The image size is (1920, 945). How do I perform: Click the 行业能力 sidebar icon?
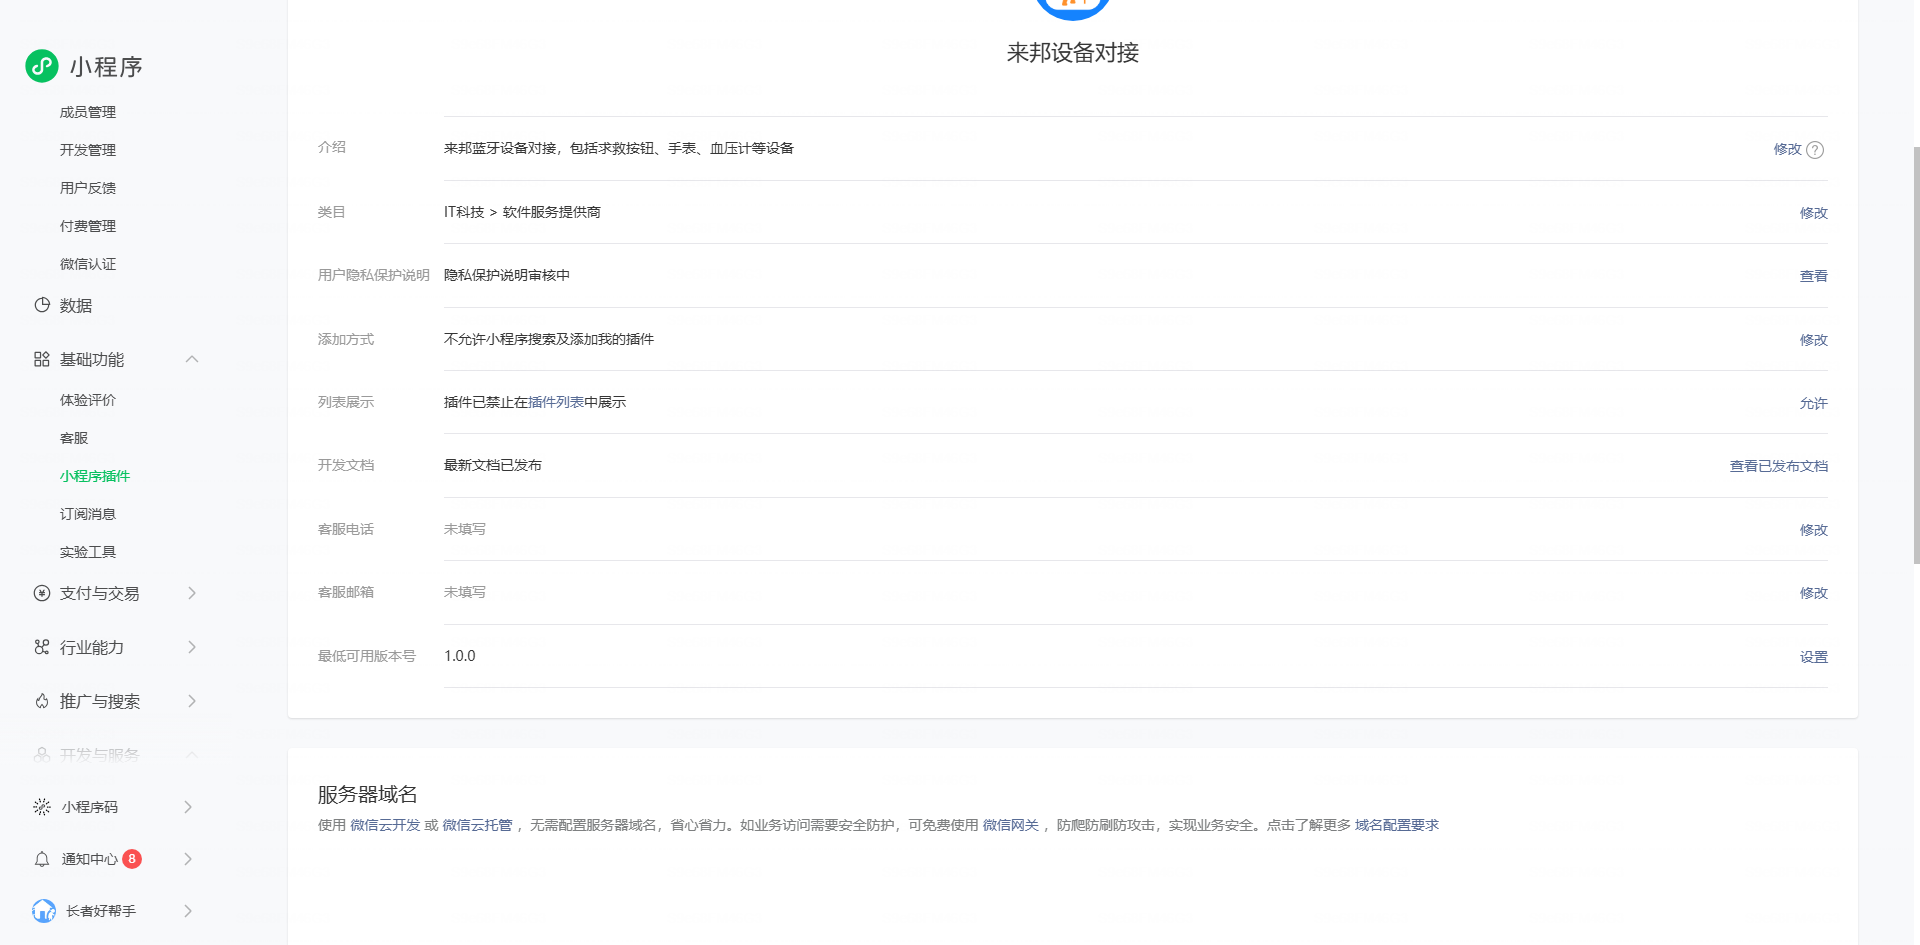42,647
